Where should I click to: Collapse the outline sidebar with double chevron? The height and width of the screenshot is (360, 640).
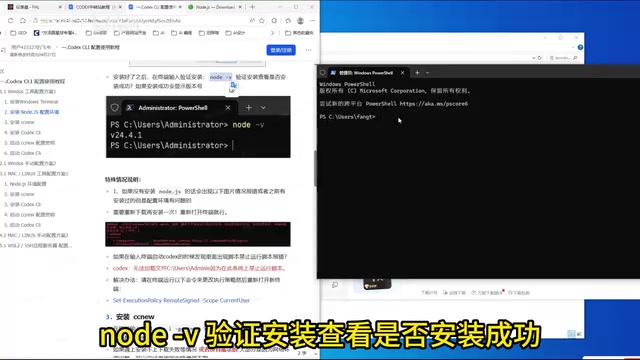click(2, 71)
